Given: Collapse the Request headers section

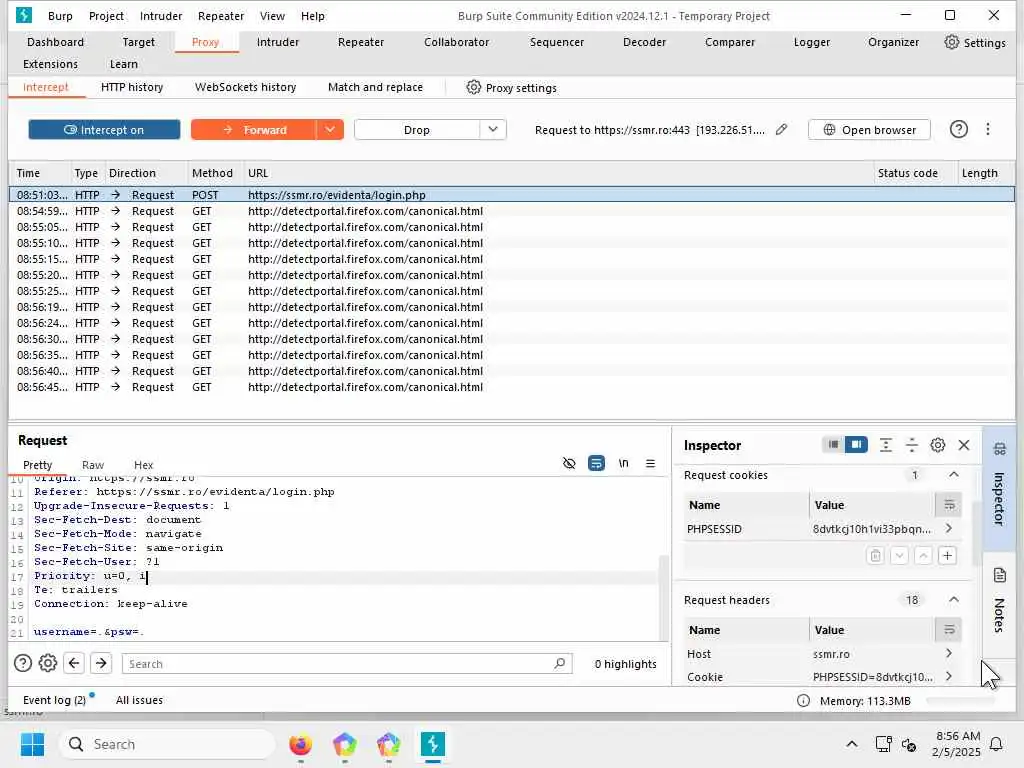Looking at the screenshot, I should click(953, 600).
